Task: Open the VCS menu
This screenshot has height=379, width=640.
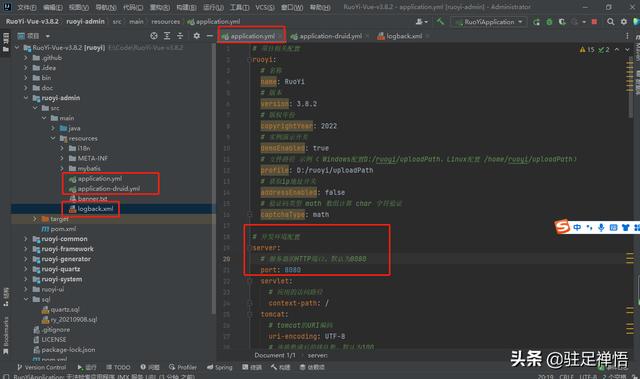Action: (x=265, y=7)
